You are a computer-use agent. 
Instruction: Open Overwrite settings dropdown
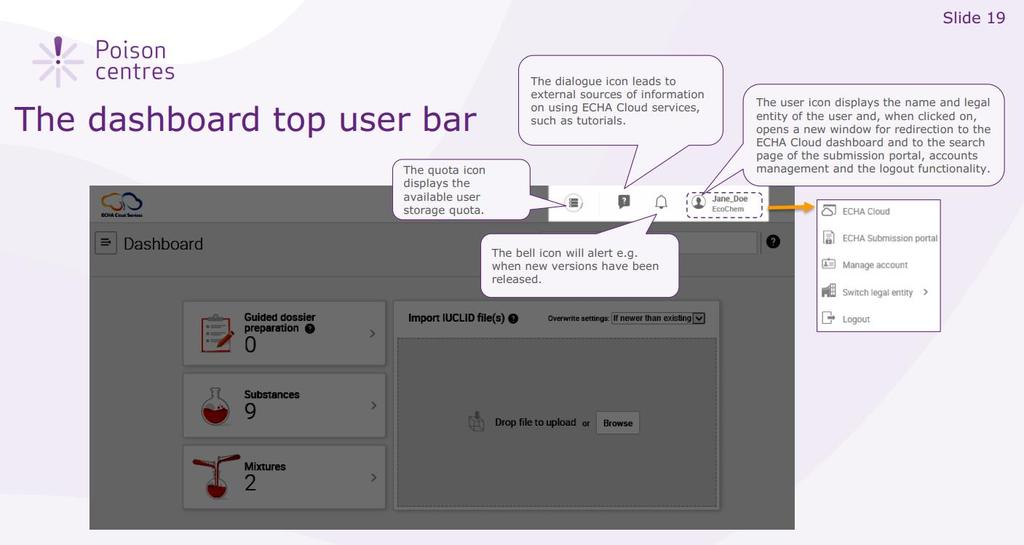pyautogui.click(x=658, y=319)
